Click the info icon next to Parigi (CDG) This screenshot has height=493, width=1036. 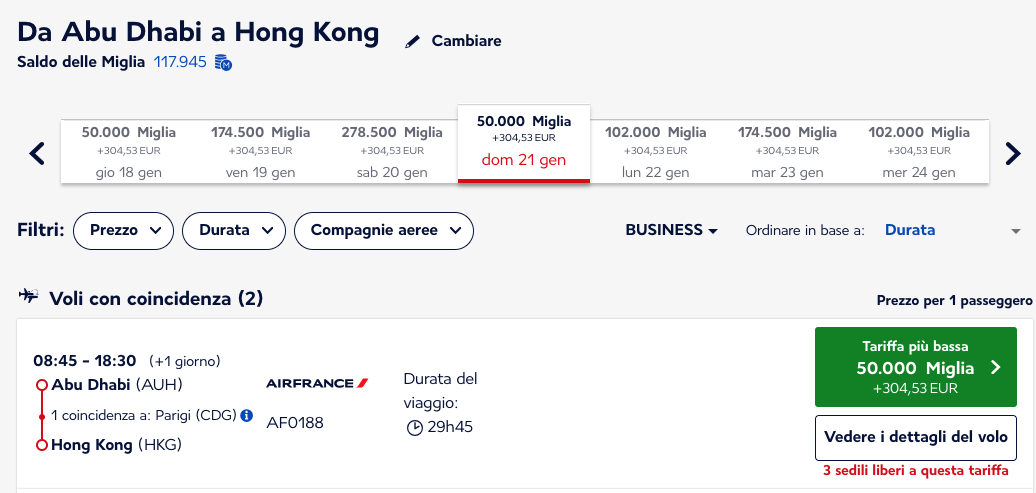pyautogui.click(x=246, y=416)
